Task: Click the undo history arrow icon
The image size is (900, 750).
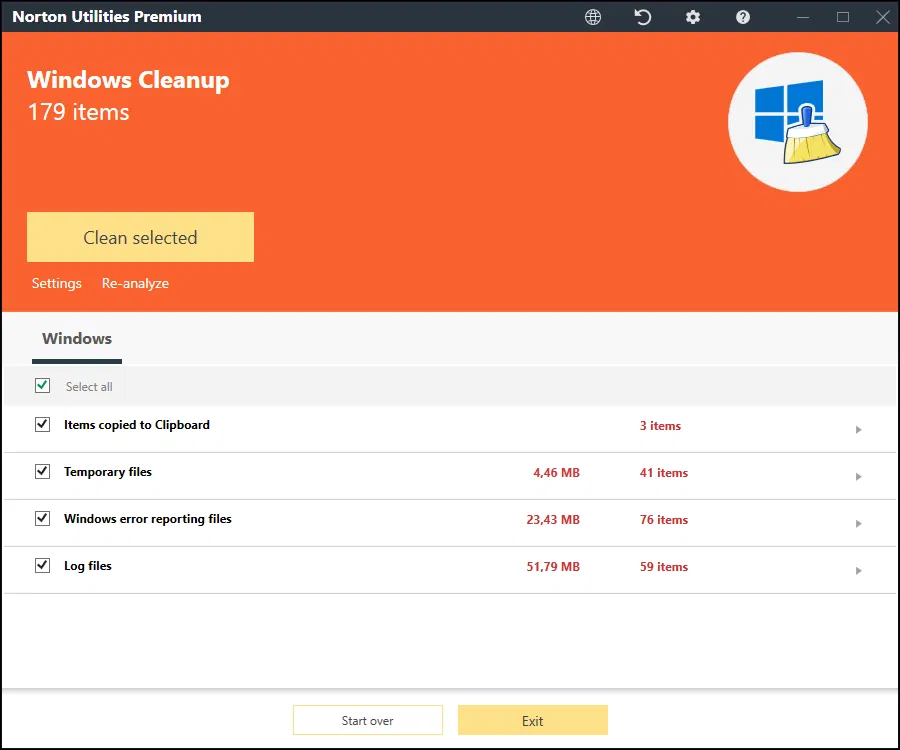Action: pos(643,17)
